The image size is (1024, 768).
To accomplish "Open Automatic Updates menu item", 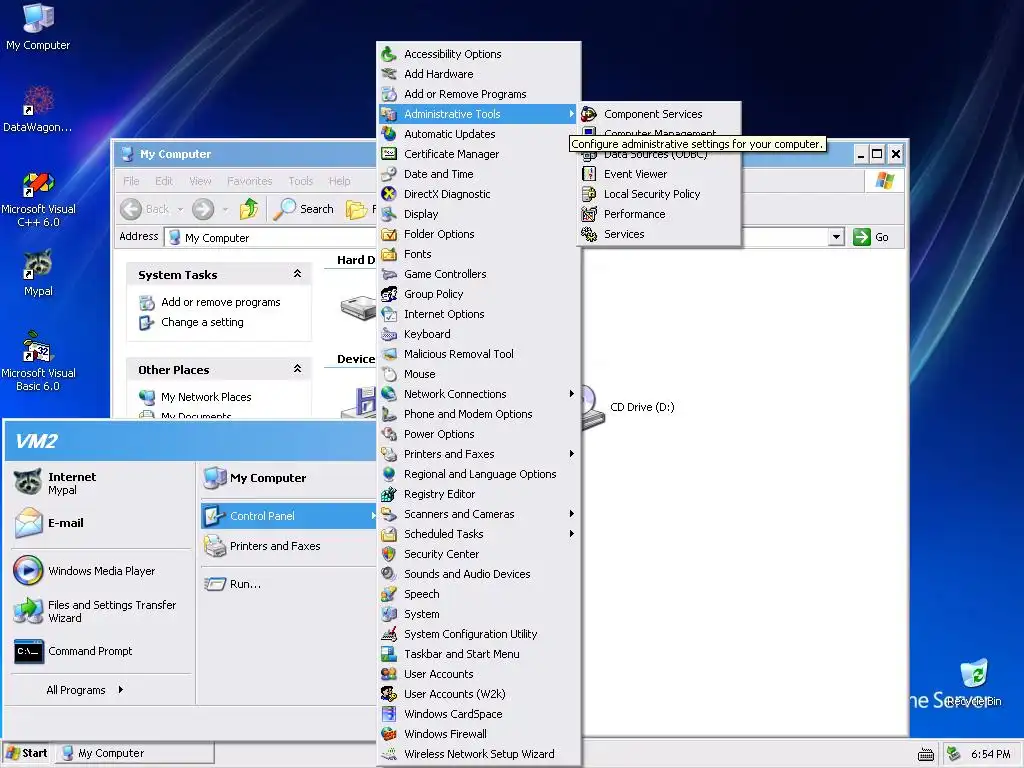I will (479, 134).
